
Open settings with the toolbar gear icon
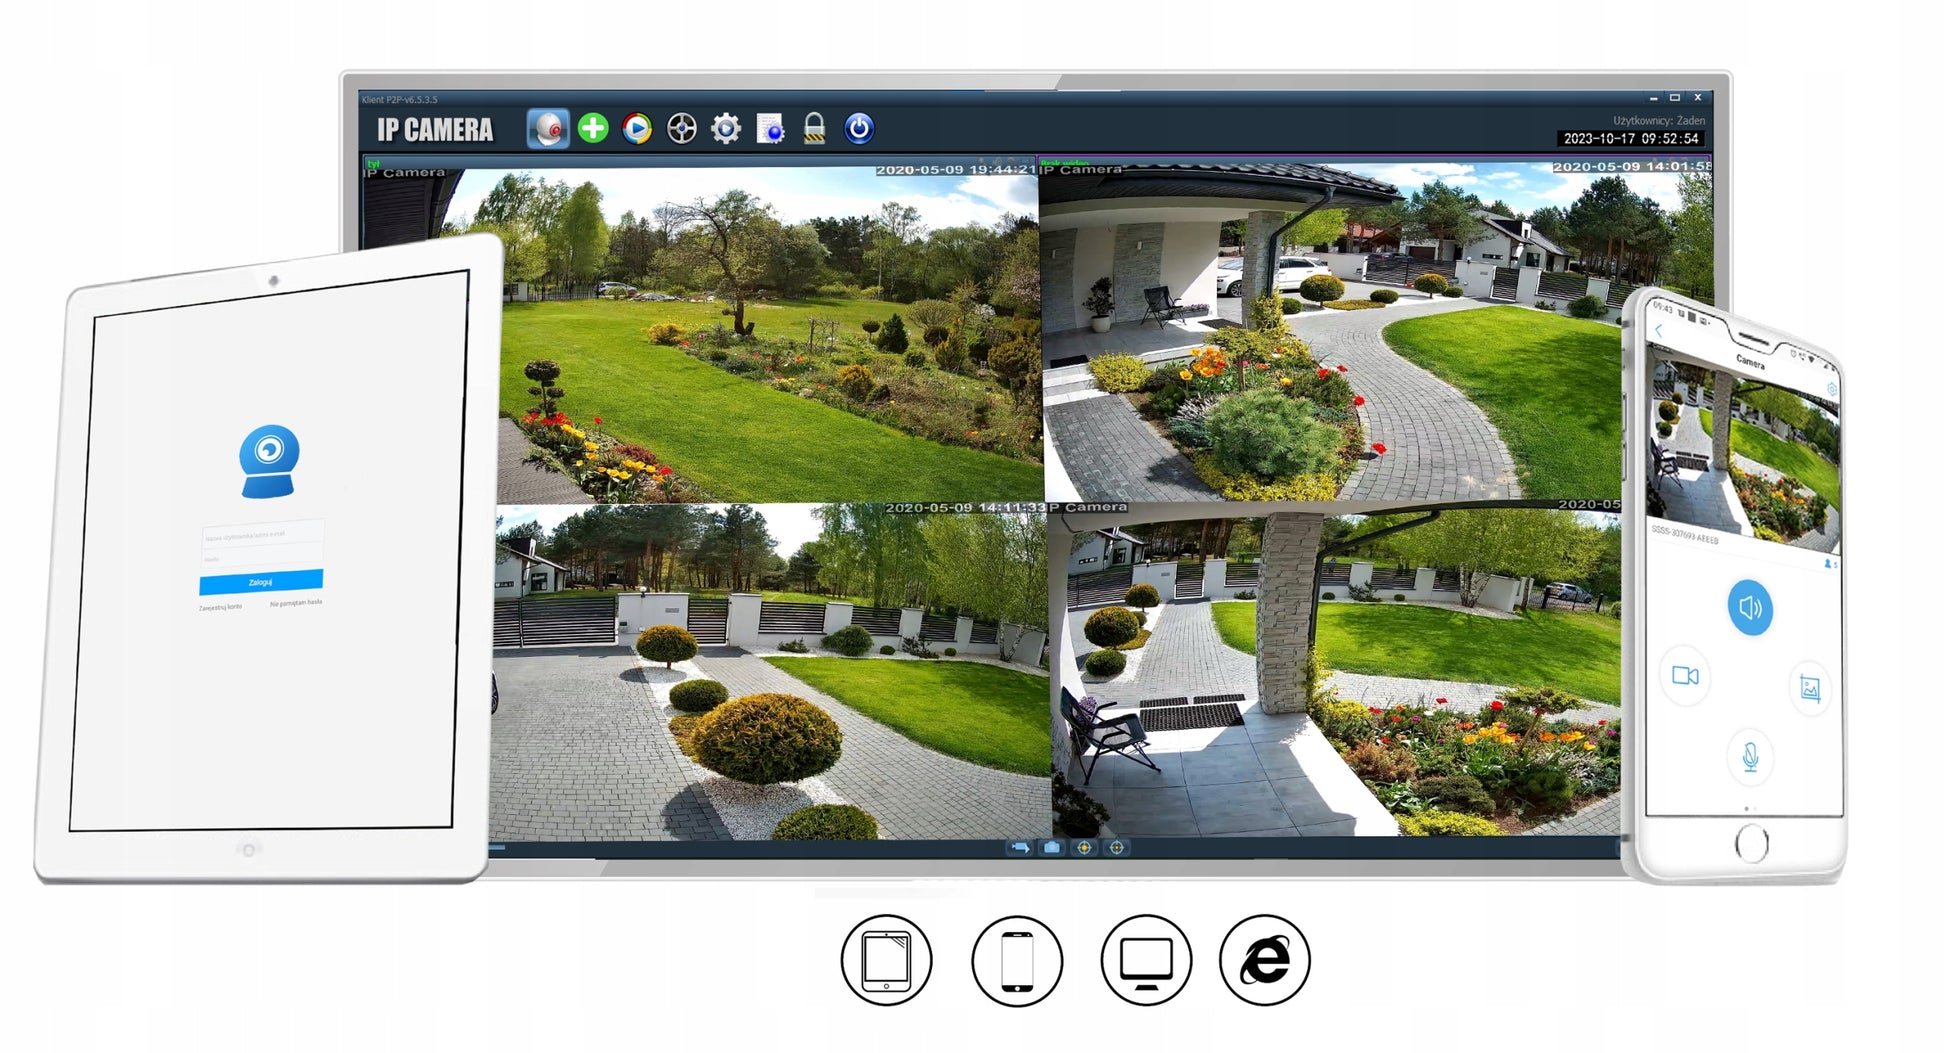click(726, 129)
